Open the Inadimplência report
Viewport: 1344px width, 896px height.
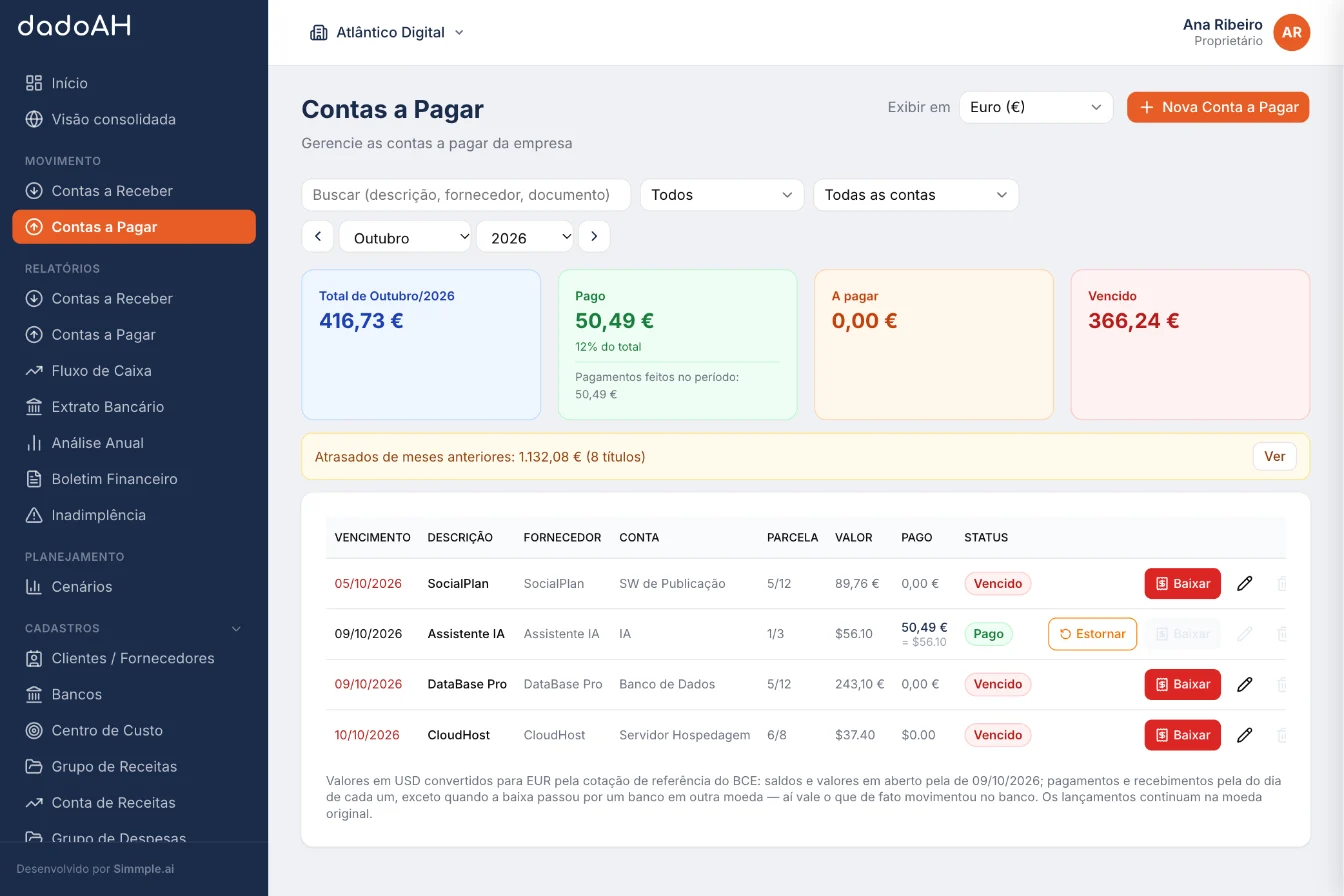coord(134,515)
